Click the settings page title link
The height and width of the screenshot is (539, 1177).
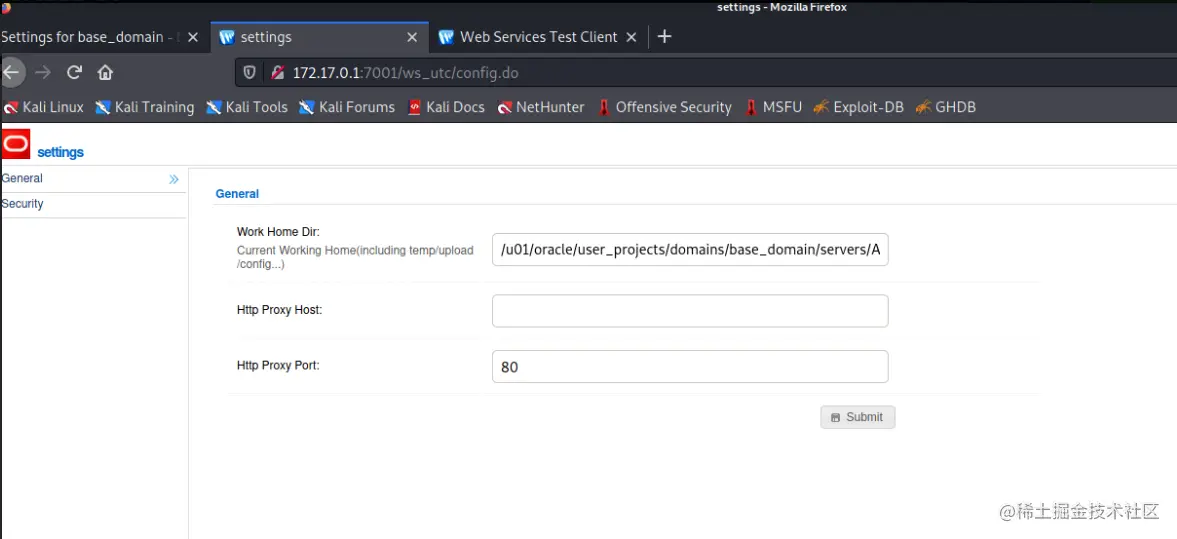[60, 152]
